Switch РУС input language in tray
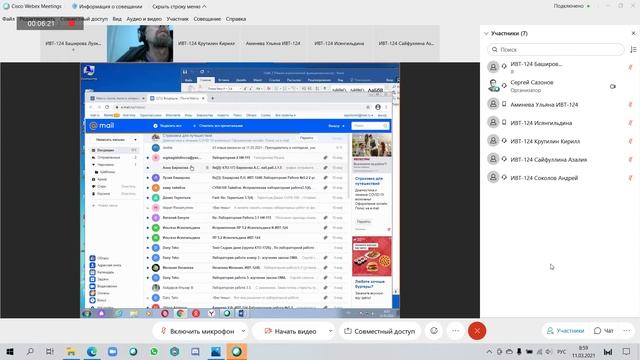Image resolution: width=640 pixels, height=360 pixels. (x=562, y=352)
